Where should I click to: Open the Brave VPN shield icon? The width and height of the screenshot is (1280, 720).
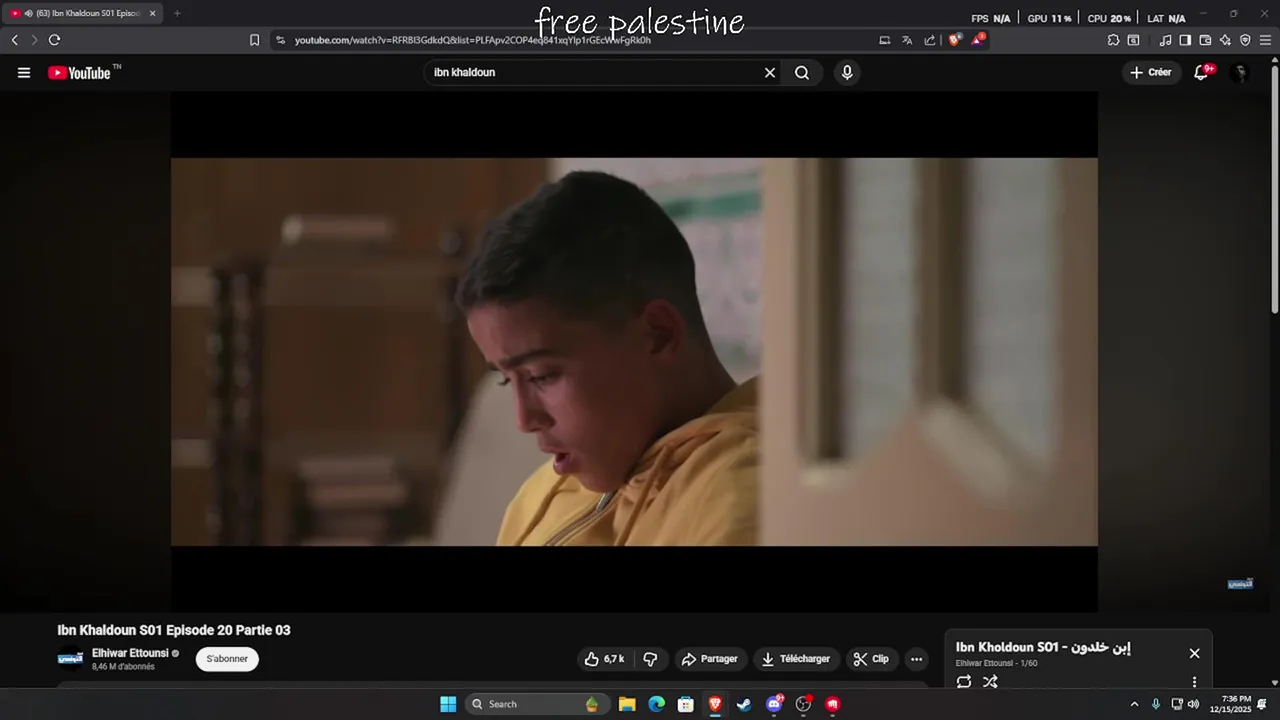[x=1245, y=40]
